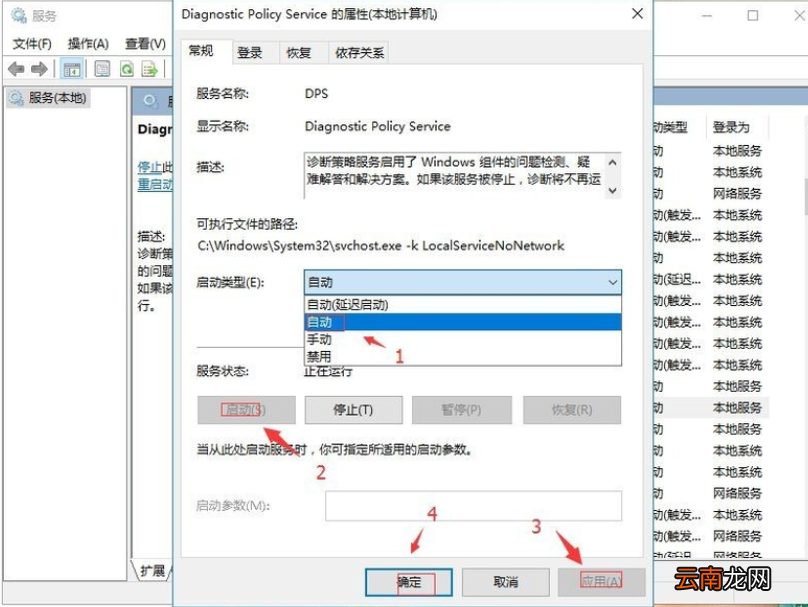Close the Diagnostic Policy Service properties dialog
Screen dimensions: 808x607
click(x=637, y=14)
